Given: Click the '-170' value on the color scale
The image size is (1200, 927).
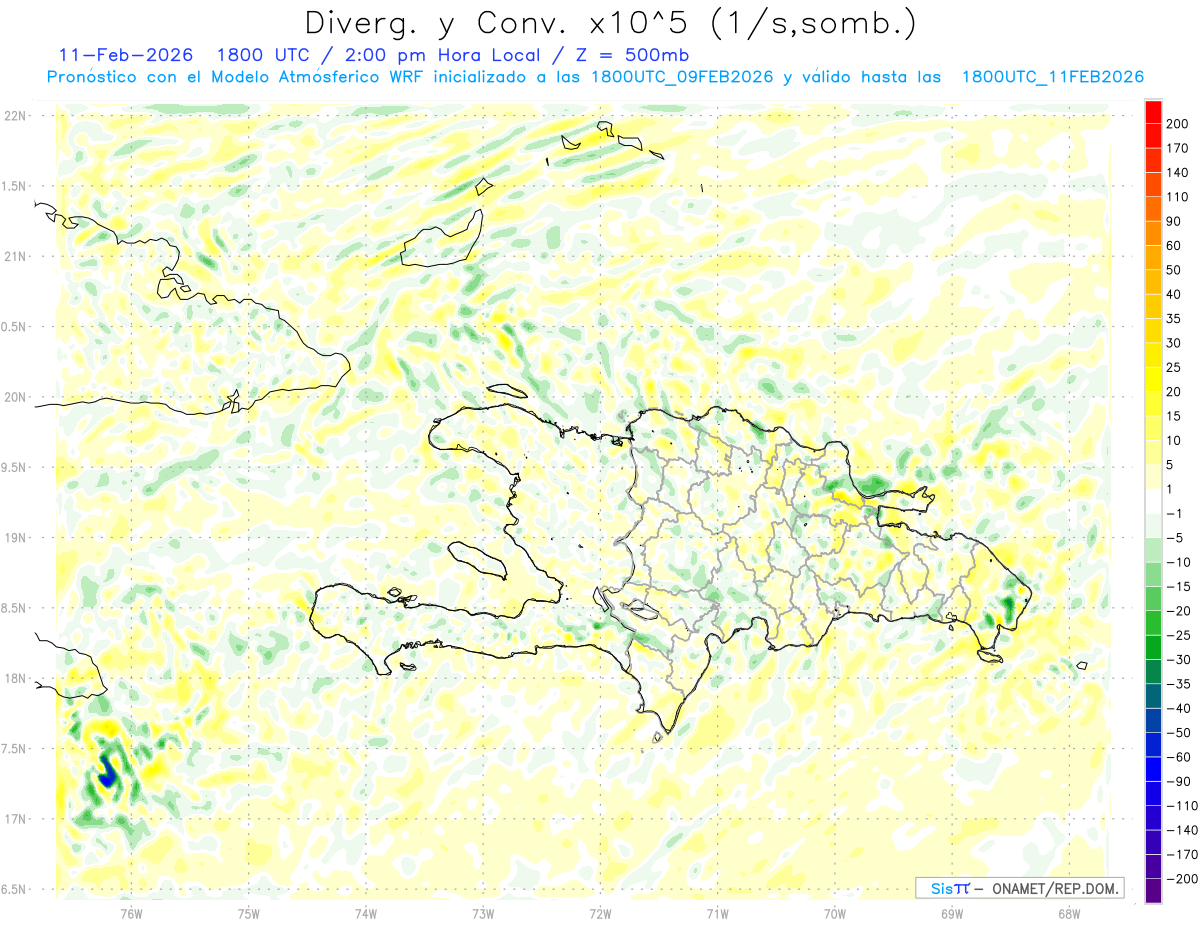Looking at the screenshot, I should pos(1180,854).
